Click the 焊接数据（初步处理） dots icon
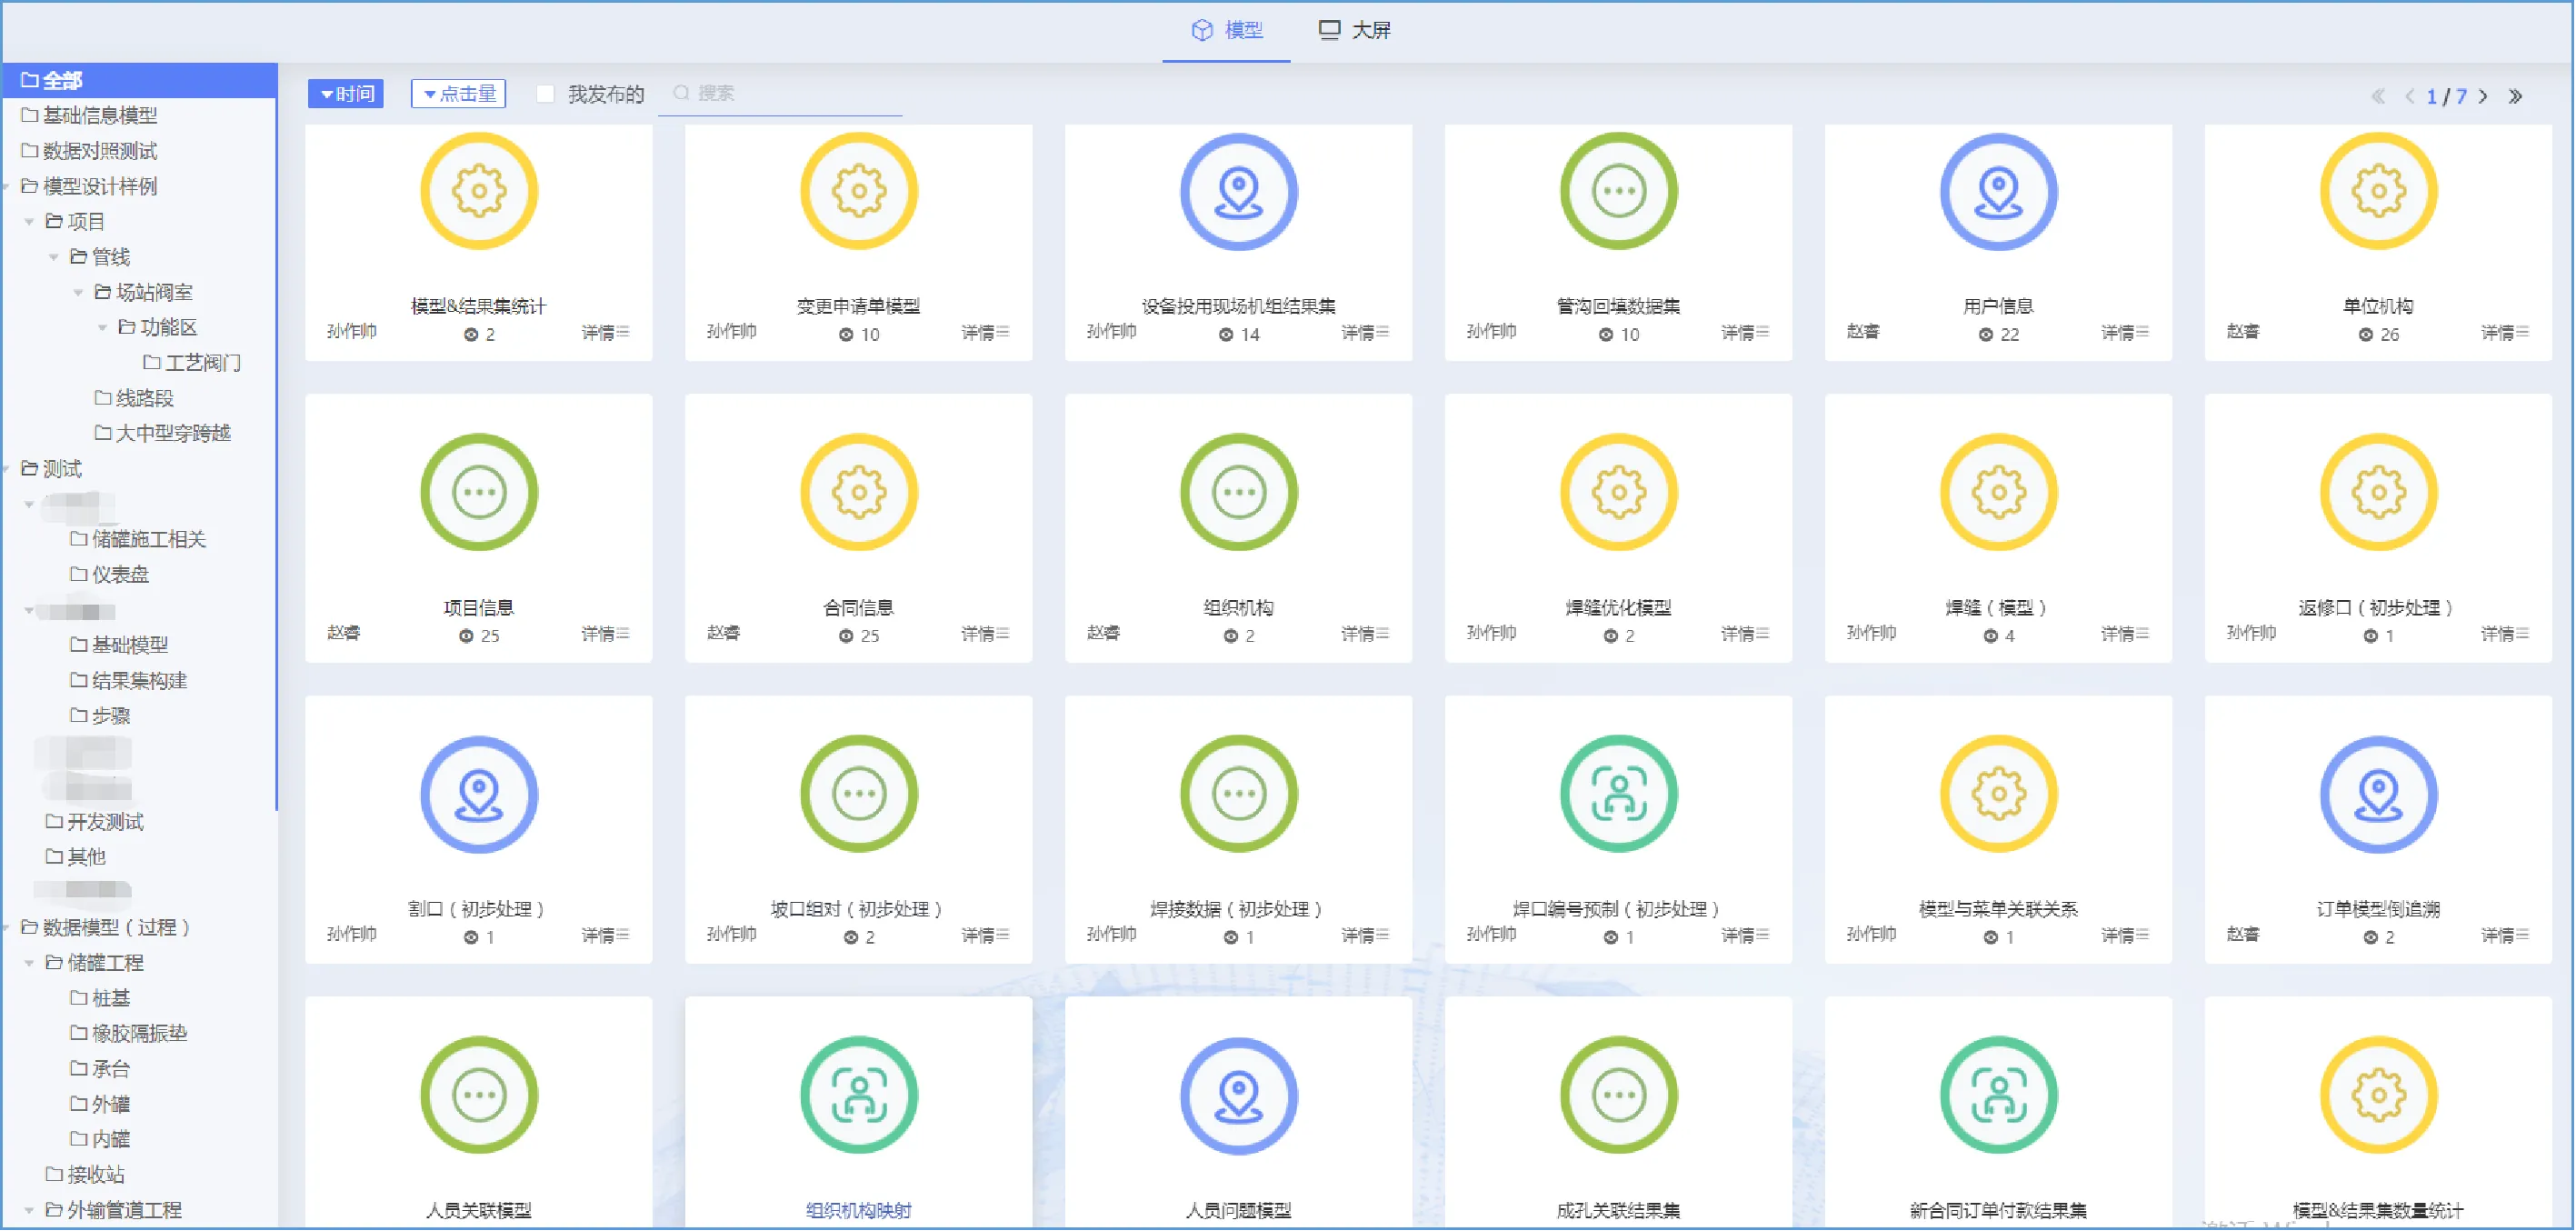Screen dimensions: 2576x1231 [x=1239, y=794]
